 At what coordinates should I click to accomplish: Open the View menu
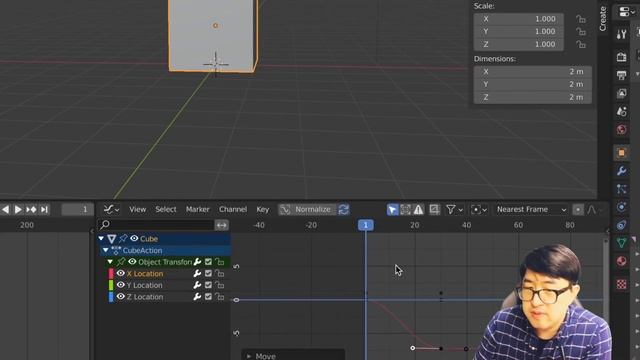[138, 209]
